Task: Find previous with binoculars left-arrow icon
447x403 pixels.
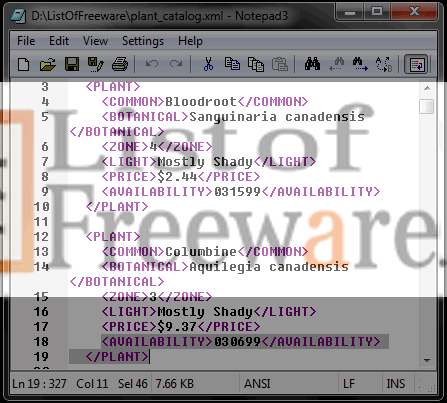Action: [336, 64]
